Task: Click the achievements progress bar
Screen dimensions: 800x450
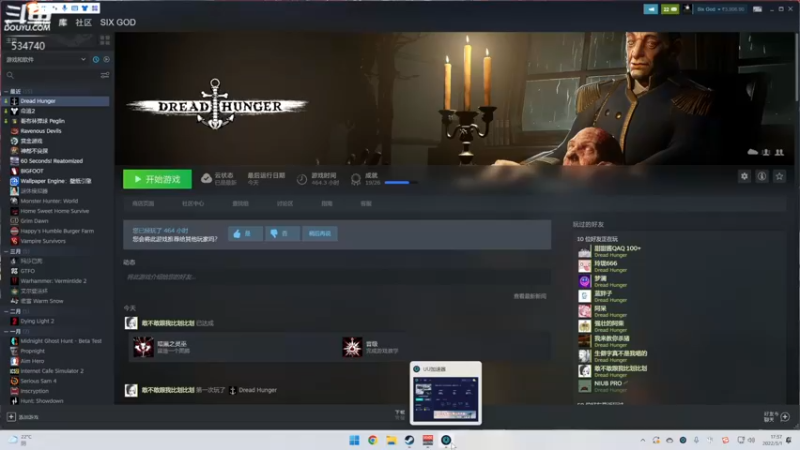Action: pos(401,183)
